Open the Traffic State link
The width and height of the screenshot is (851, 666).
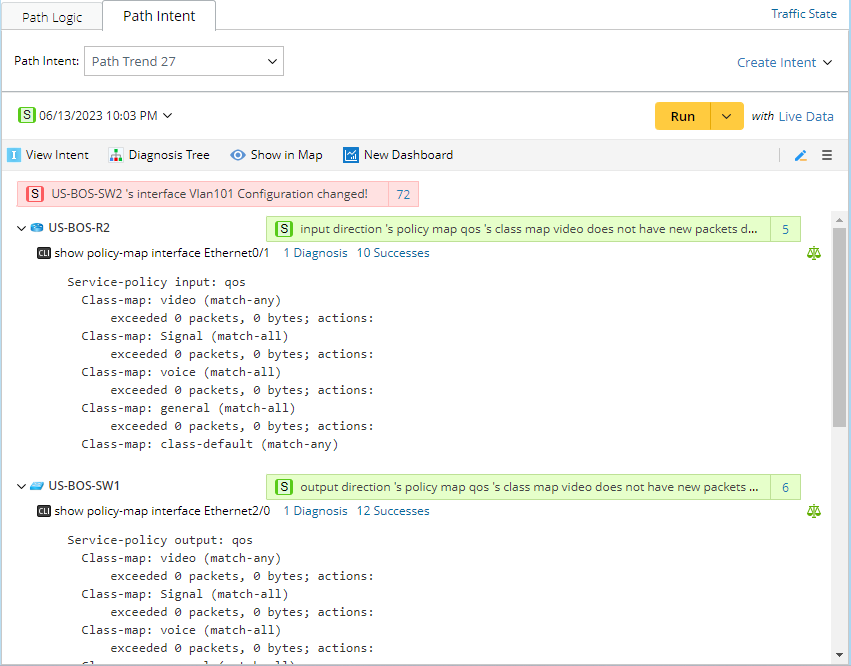[803, 14]
